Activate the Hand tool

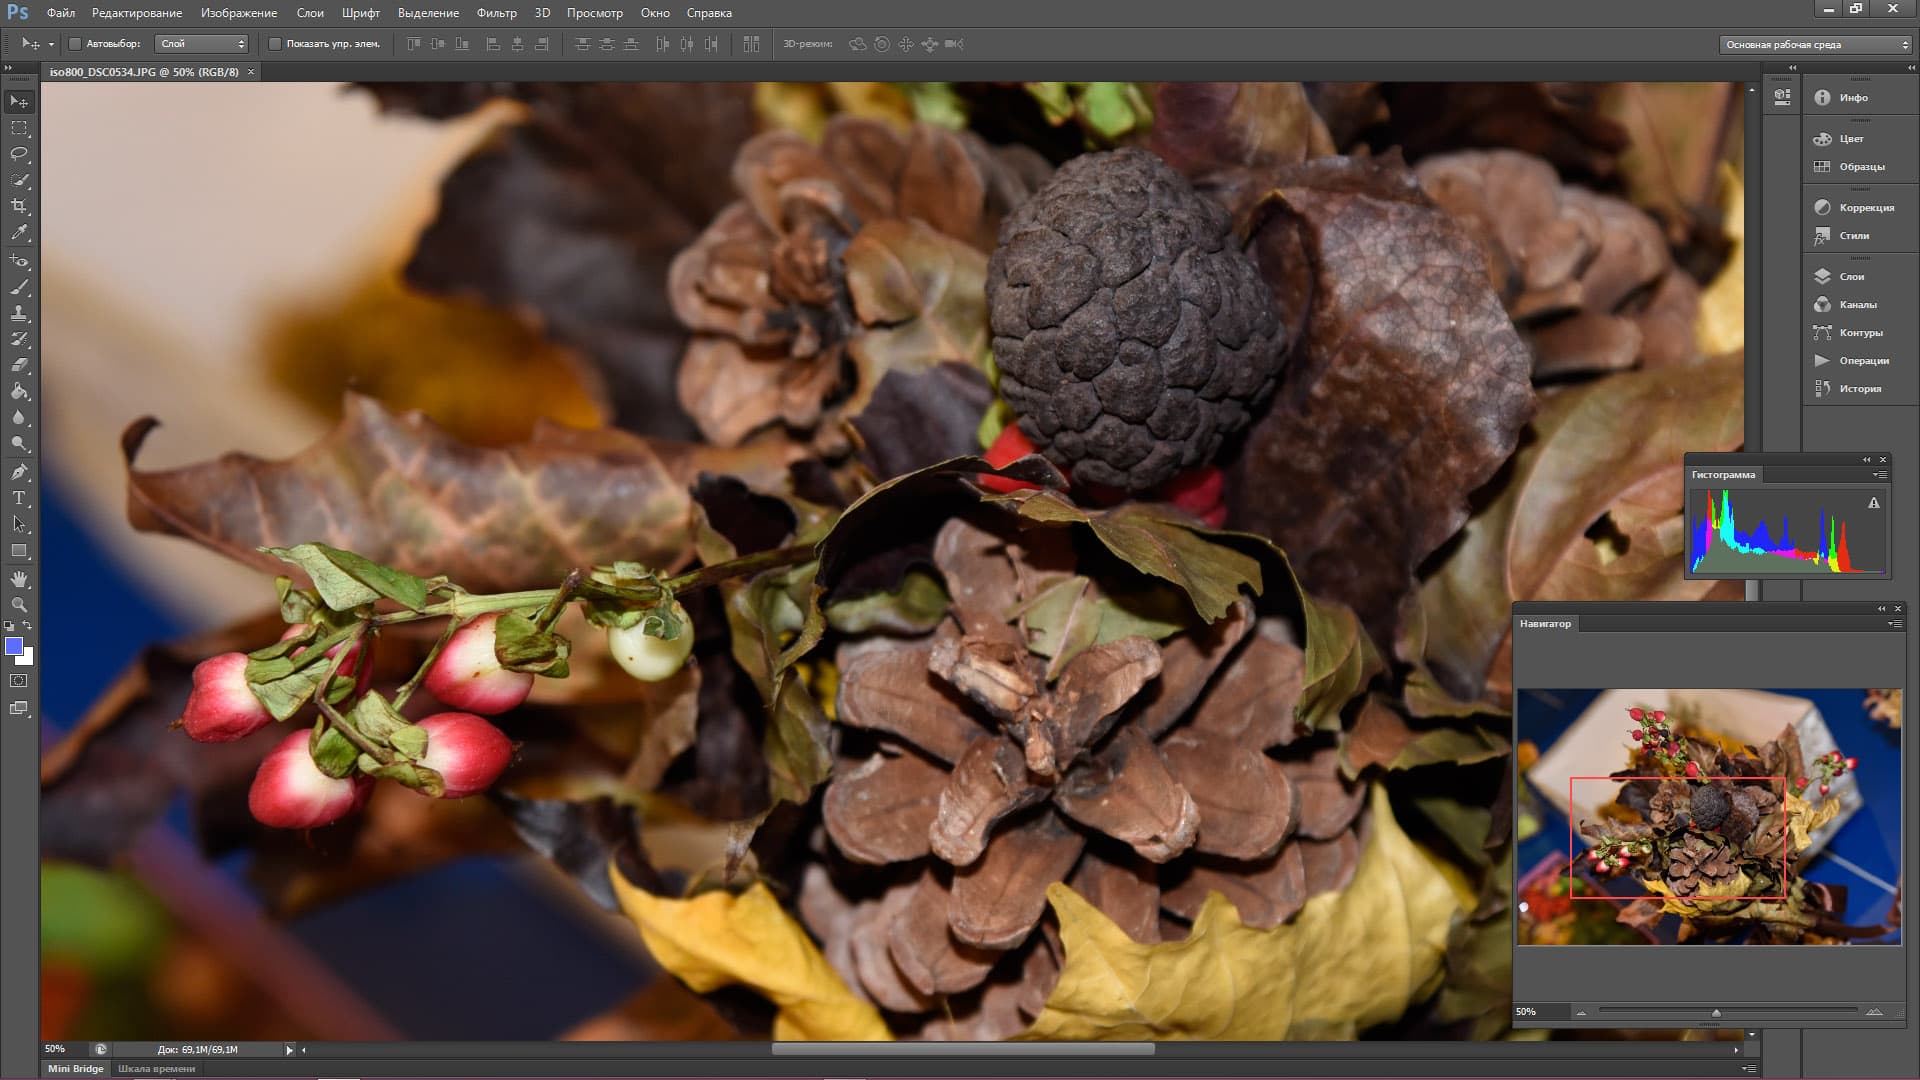19,579
